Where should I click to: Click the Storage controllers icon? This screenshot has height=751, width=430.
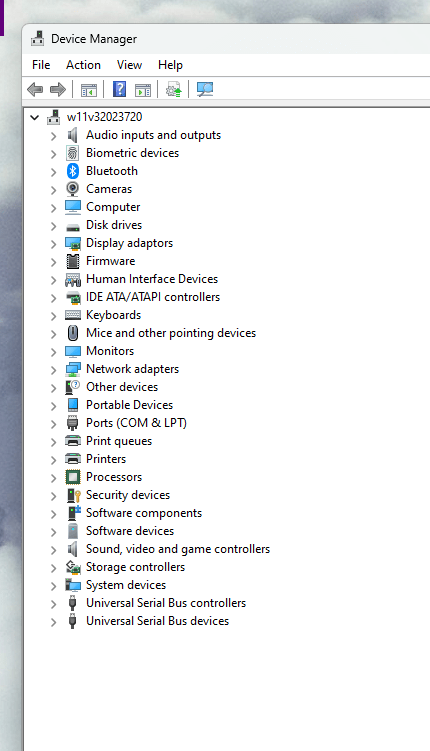[73, 567]
